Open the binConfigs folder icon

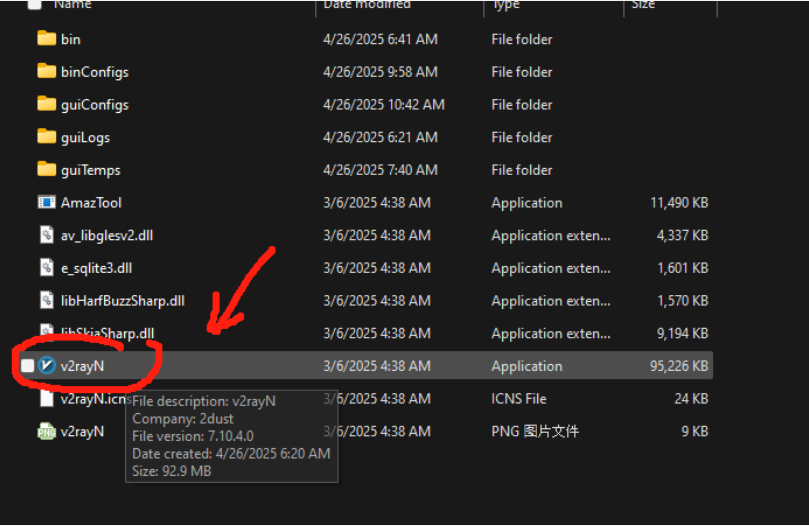[x=46, y=71]
